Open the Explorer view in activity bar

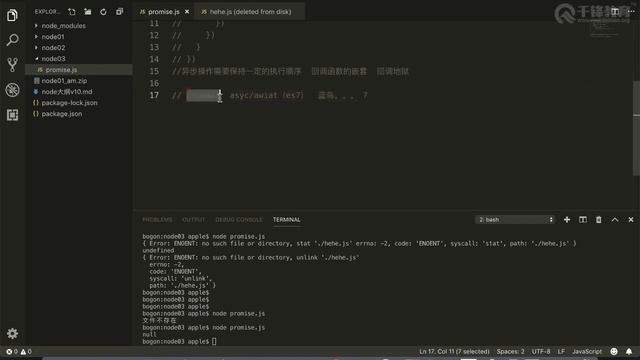tap(12, 16)
